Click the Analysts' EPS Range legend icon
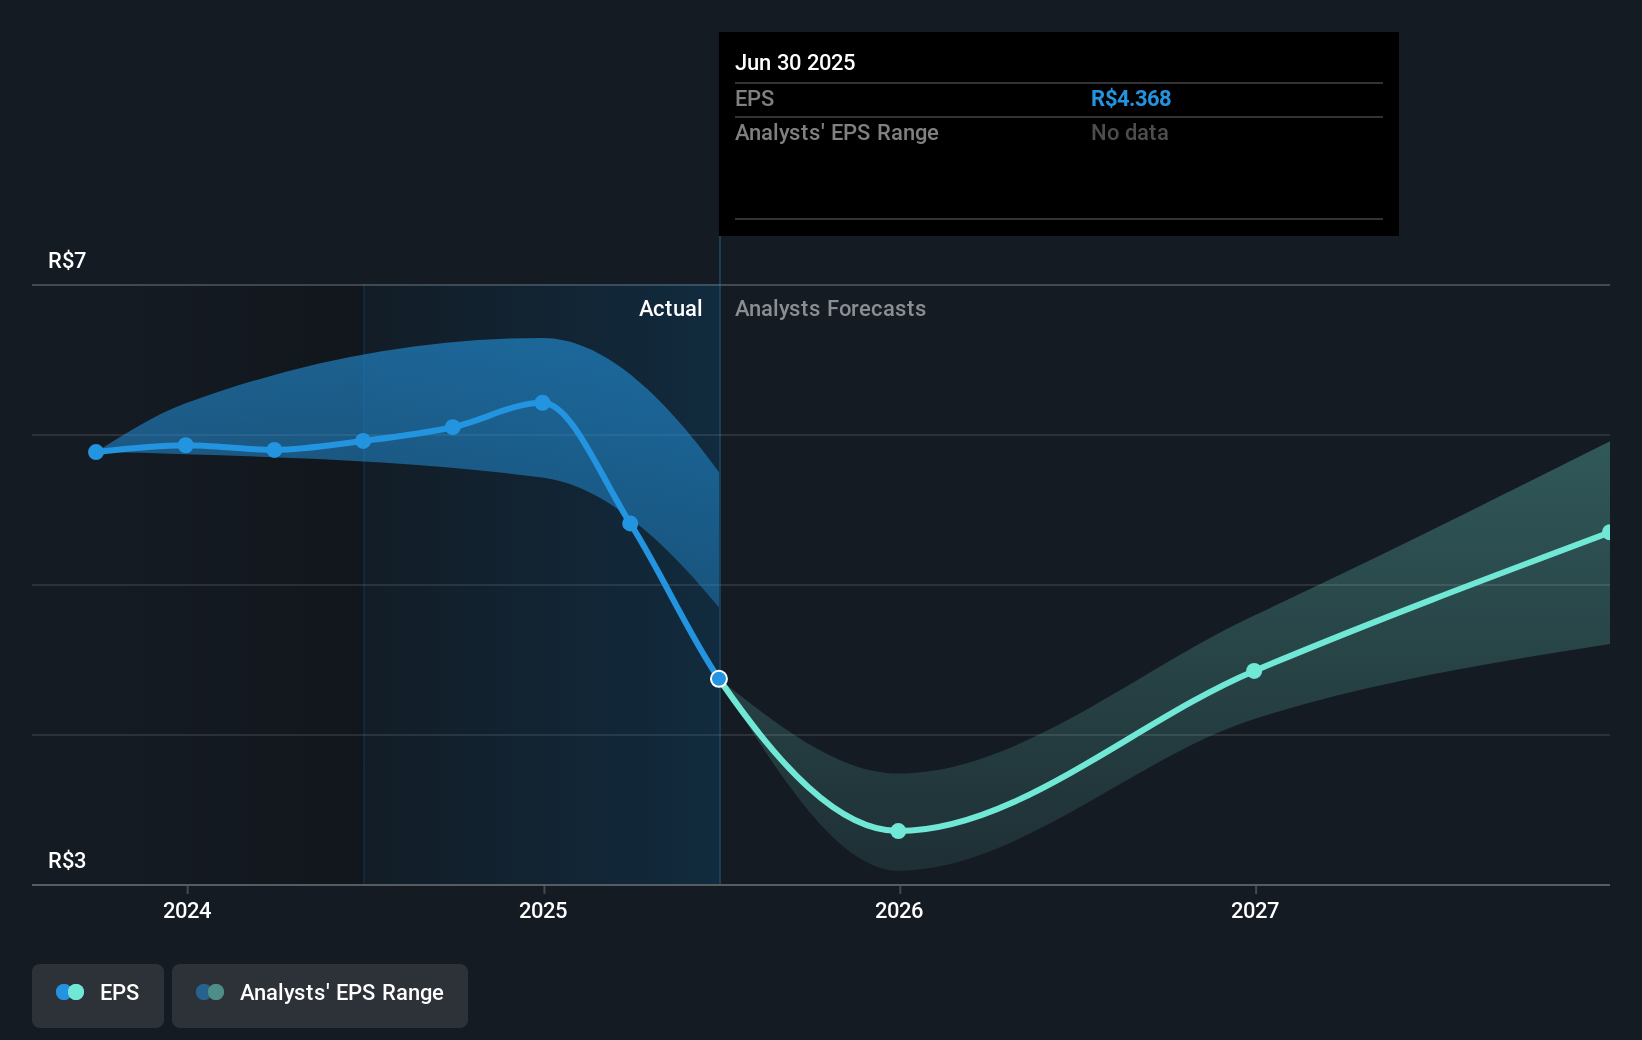This screenshot has height=1040, width=1642. click(x=211, y=992)
